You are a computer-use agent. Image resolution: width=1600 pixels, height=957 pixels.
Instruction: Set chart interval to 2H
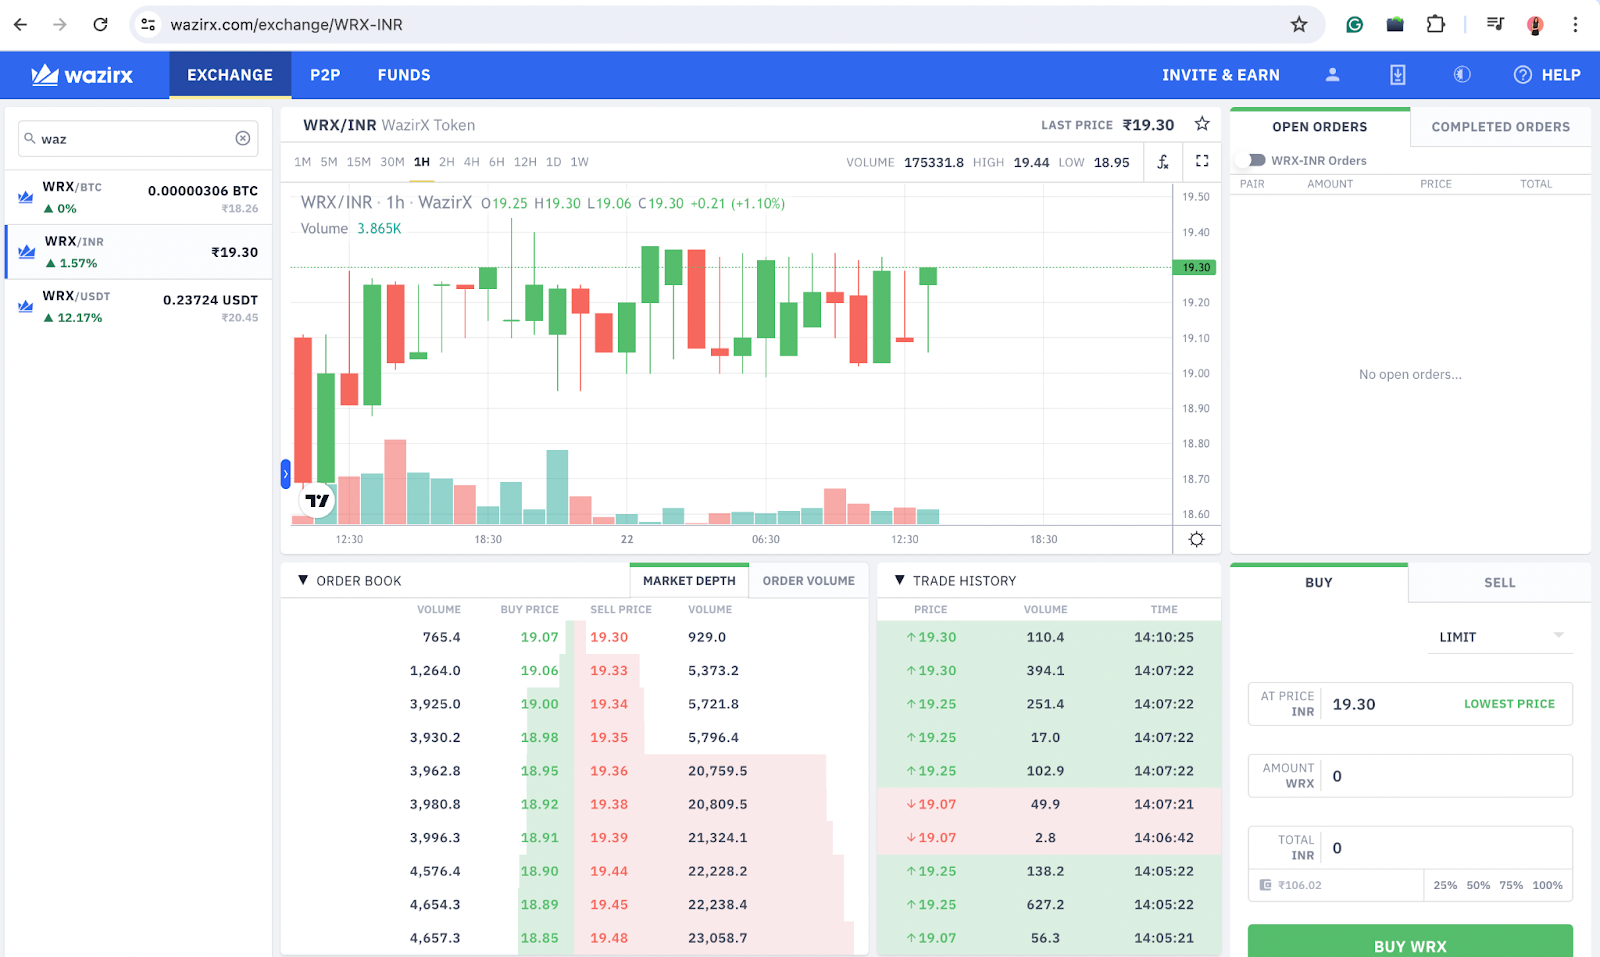(x=447, y=162)
